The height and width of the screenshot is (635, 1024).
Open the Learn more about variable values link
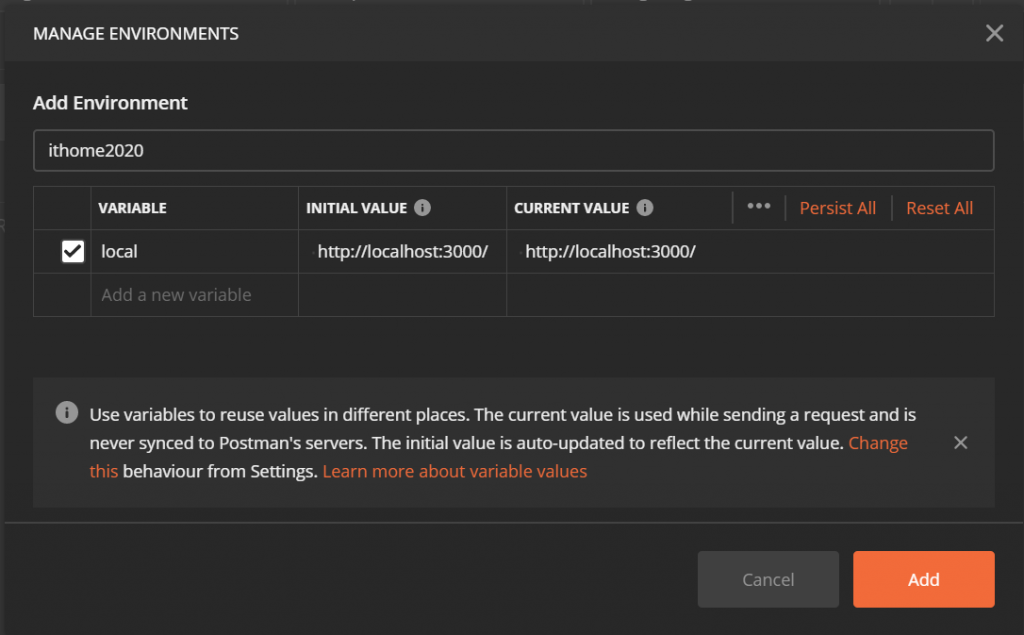[454, 471]
